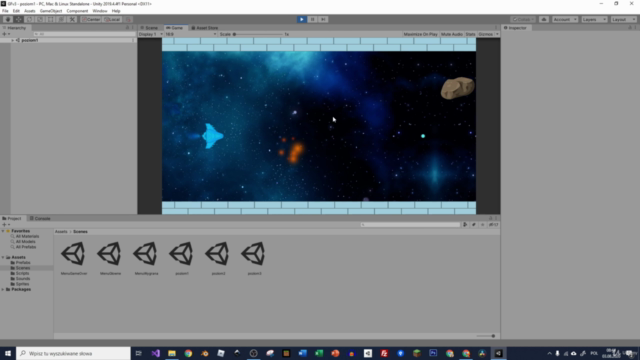Select the Transform tool in the toolbar
This screenshot has width=640, height=360.
(x=61, y=19)
